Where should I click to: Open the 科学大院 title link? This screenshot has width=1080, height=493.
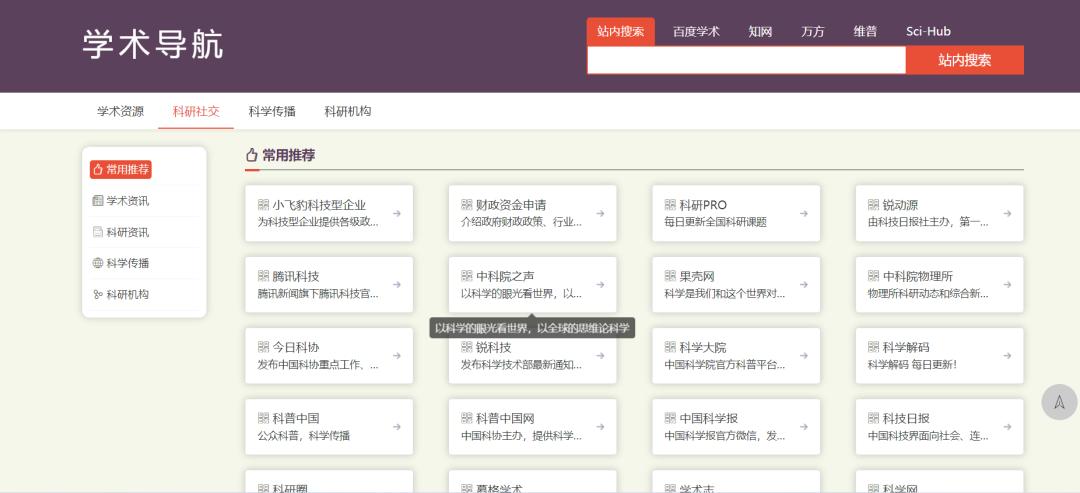click(703, 347)
